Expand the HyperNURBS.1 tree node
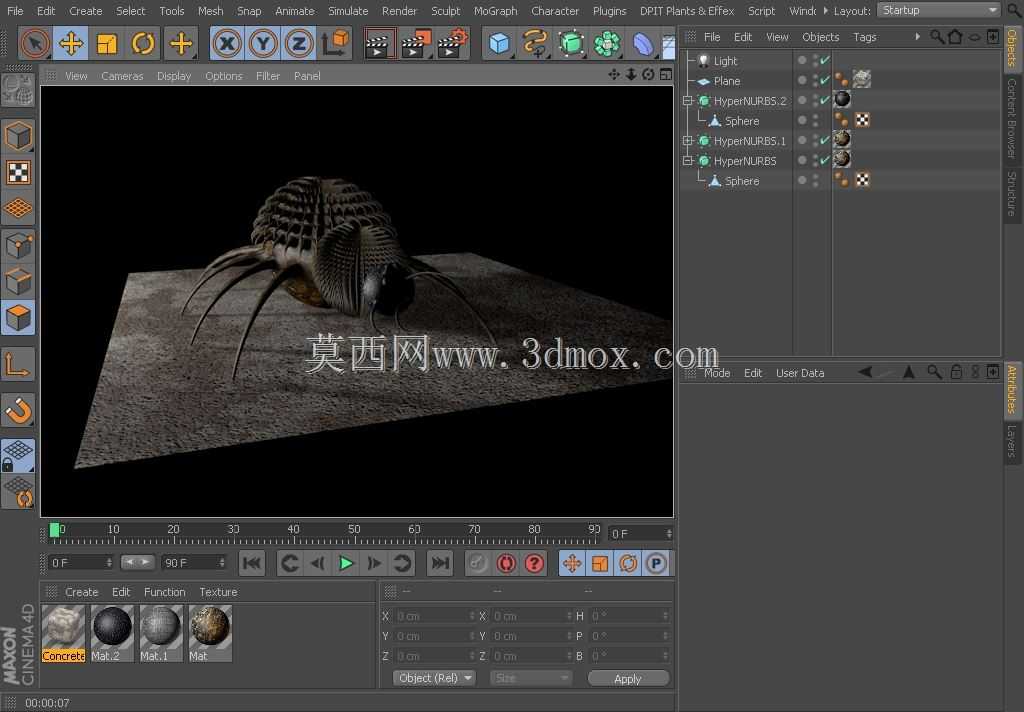The image size is (1024, 712). 687,140
